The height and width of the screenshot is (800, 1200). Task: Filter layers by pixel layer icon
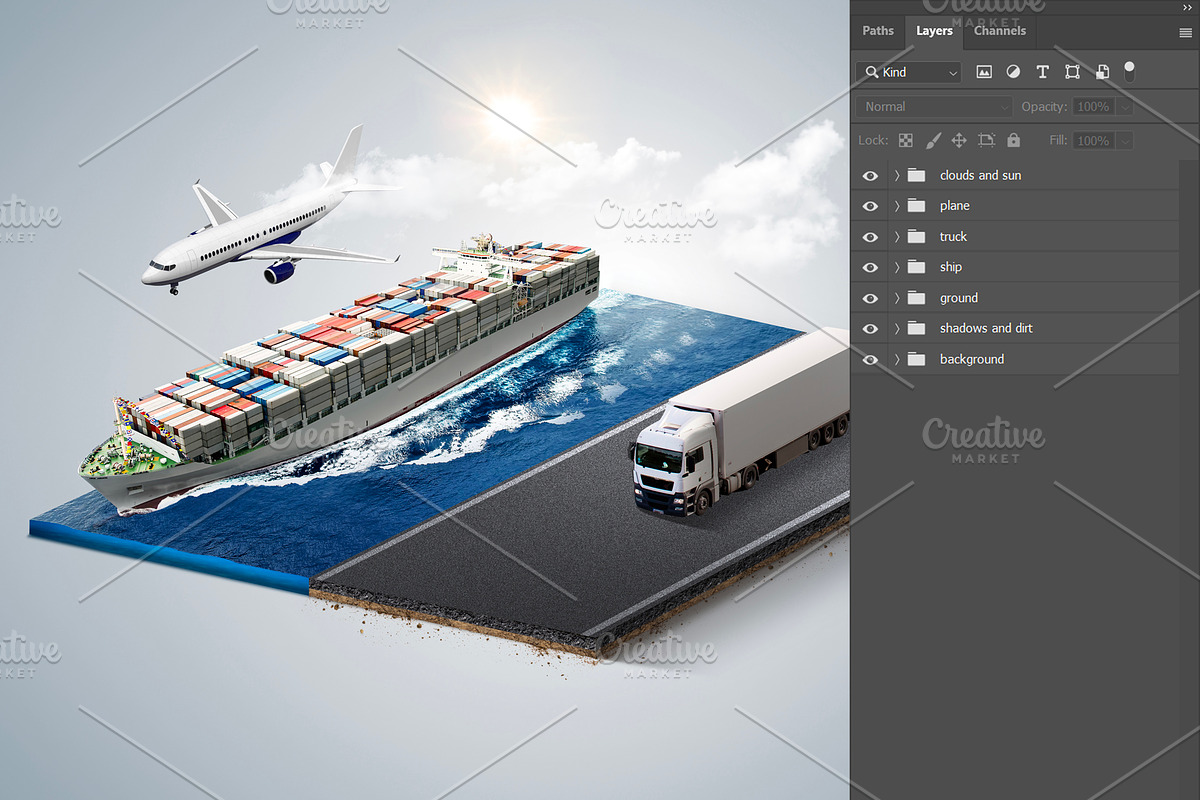pyautogui.click(x=984, y=72)
